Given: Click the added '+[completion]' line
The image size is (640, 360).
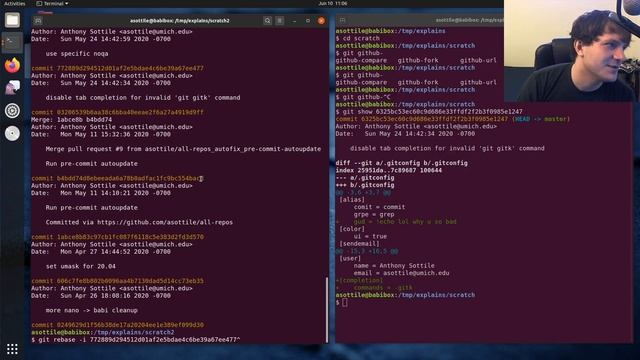Looking at the screenshot, I should tap(359, 281).
